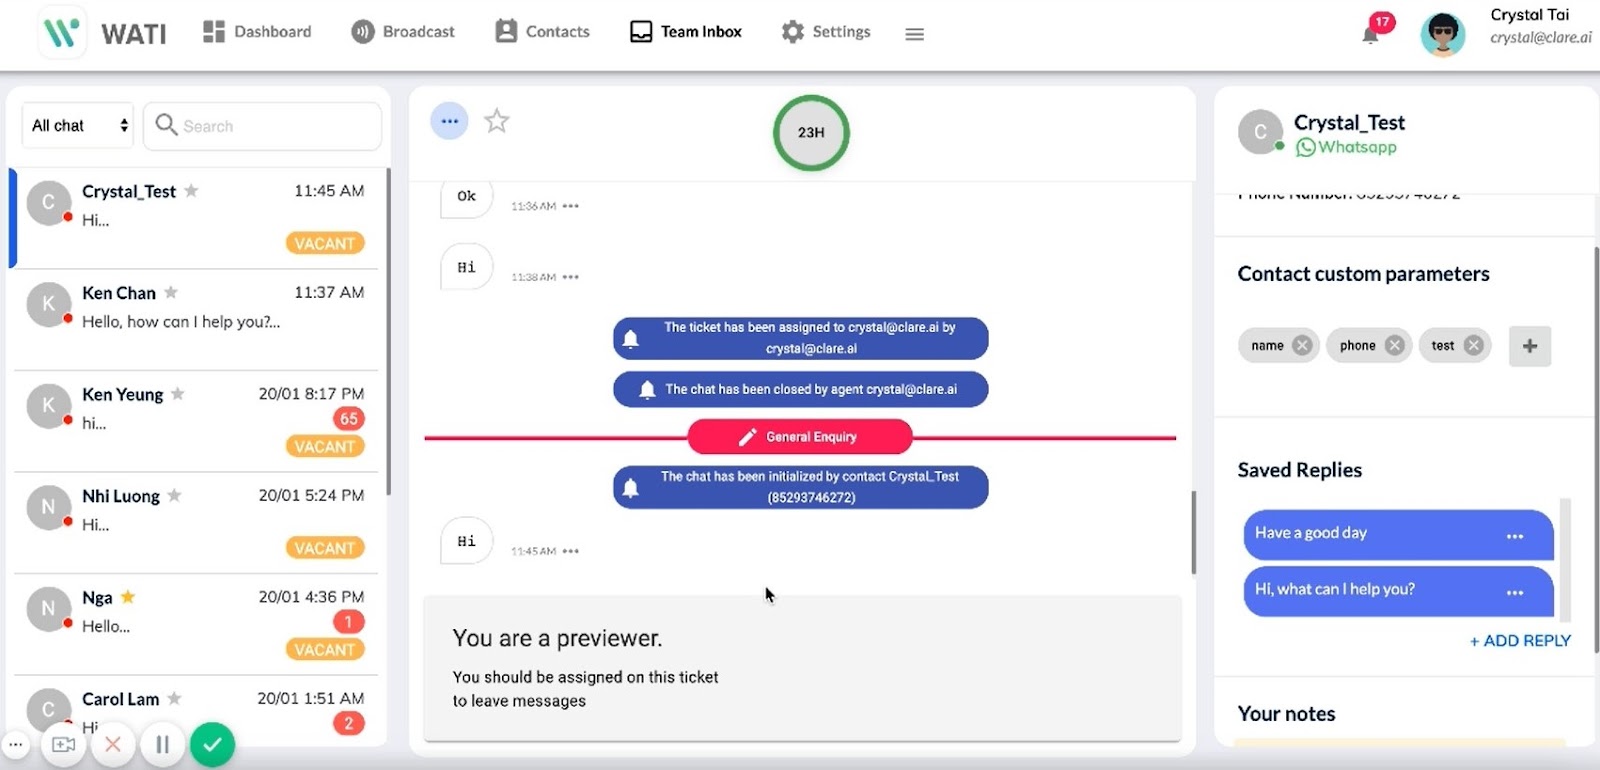The image size is (1600, 770).
Task: Insert the Have a good day saved reply
Action: [x=1398, y=535]
